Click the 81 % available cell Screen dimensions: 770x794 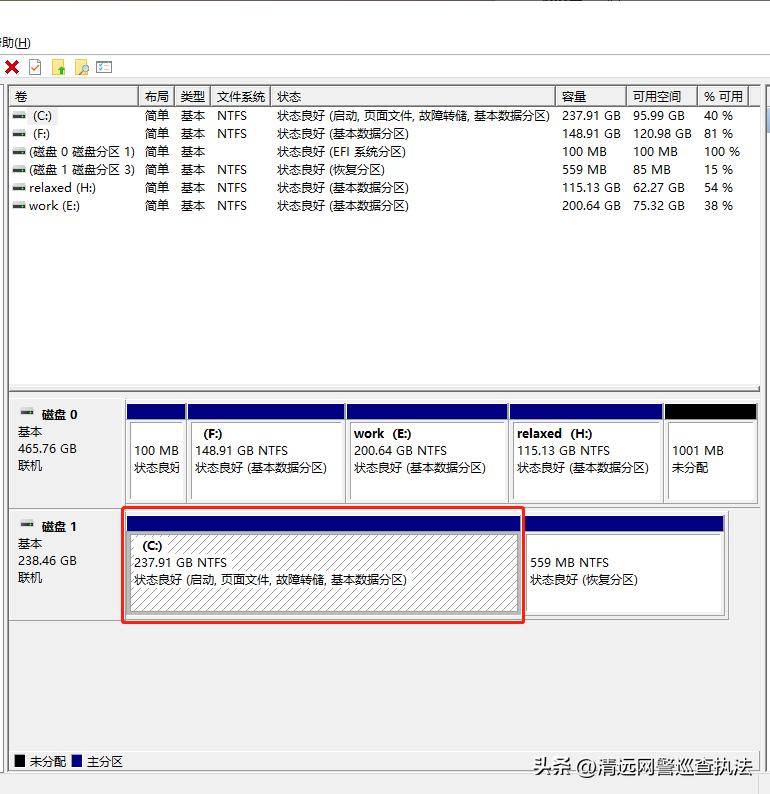[x=718, y=134]
